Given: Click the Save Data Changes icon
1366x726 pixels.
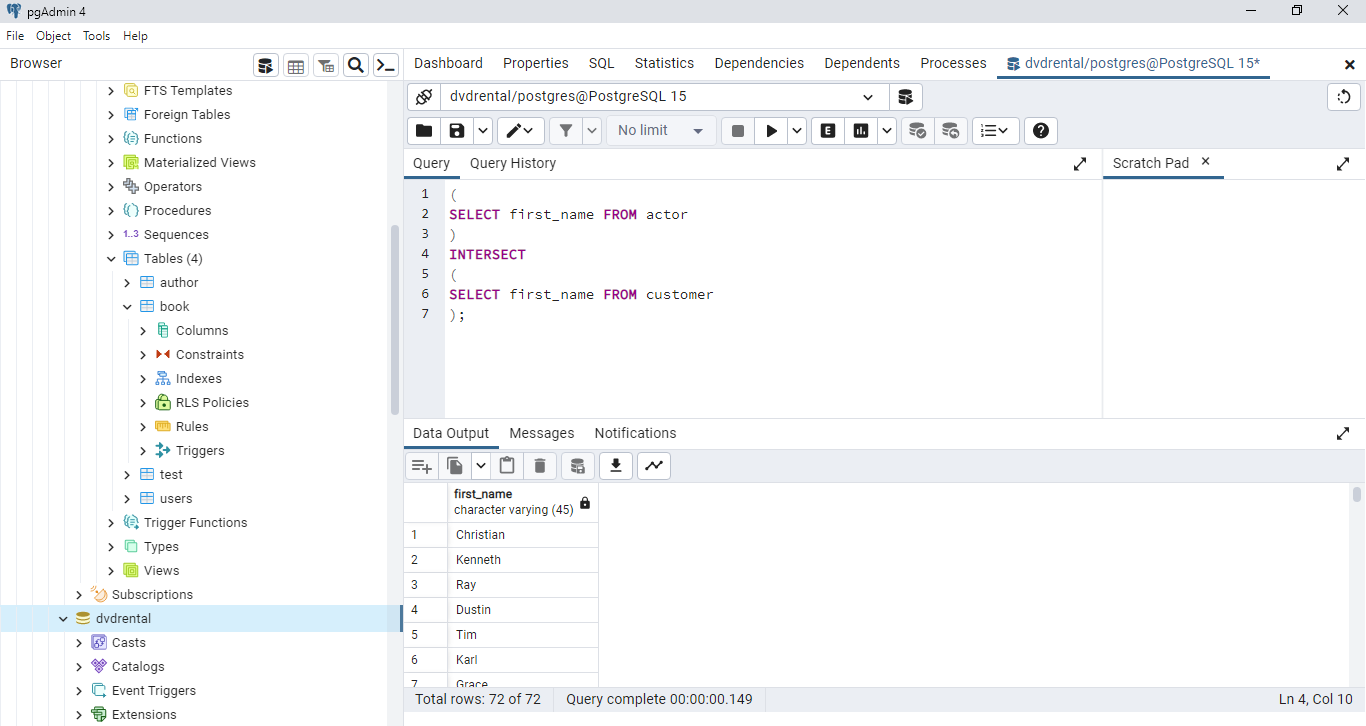Looking at the screenshot, I should [x=577, y=466].
